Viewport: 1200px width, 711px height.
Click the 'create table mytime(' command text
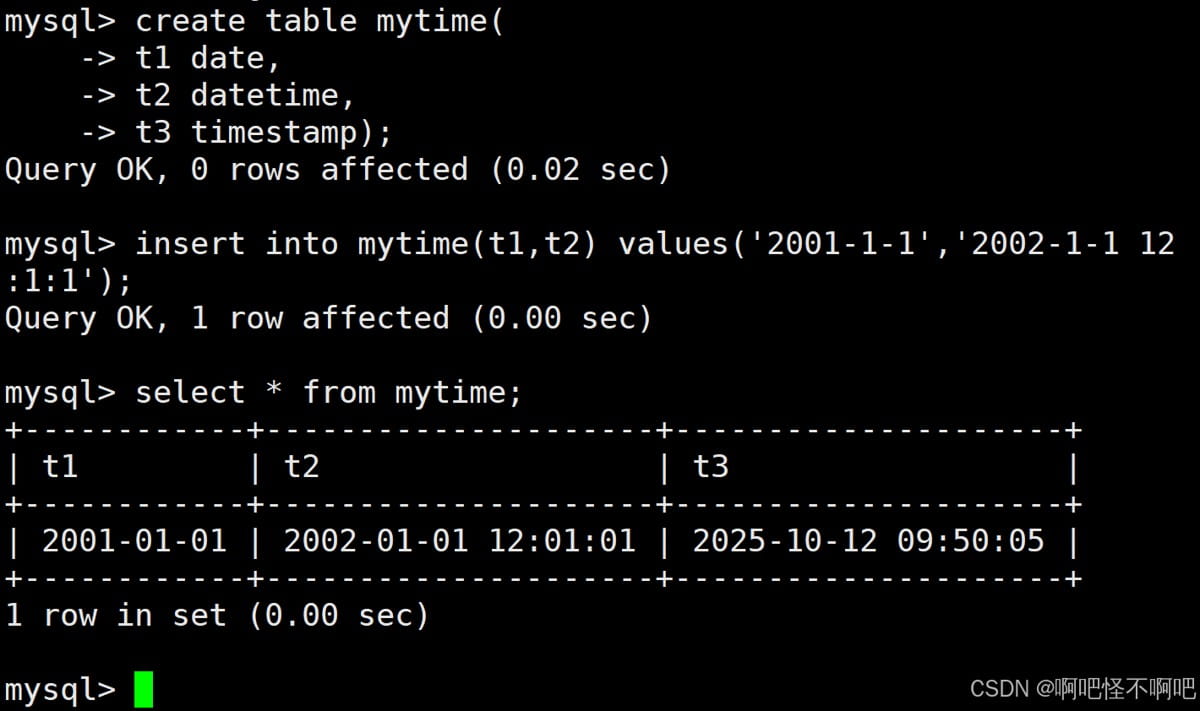tap(319, 21)
